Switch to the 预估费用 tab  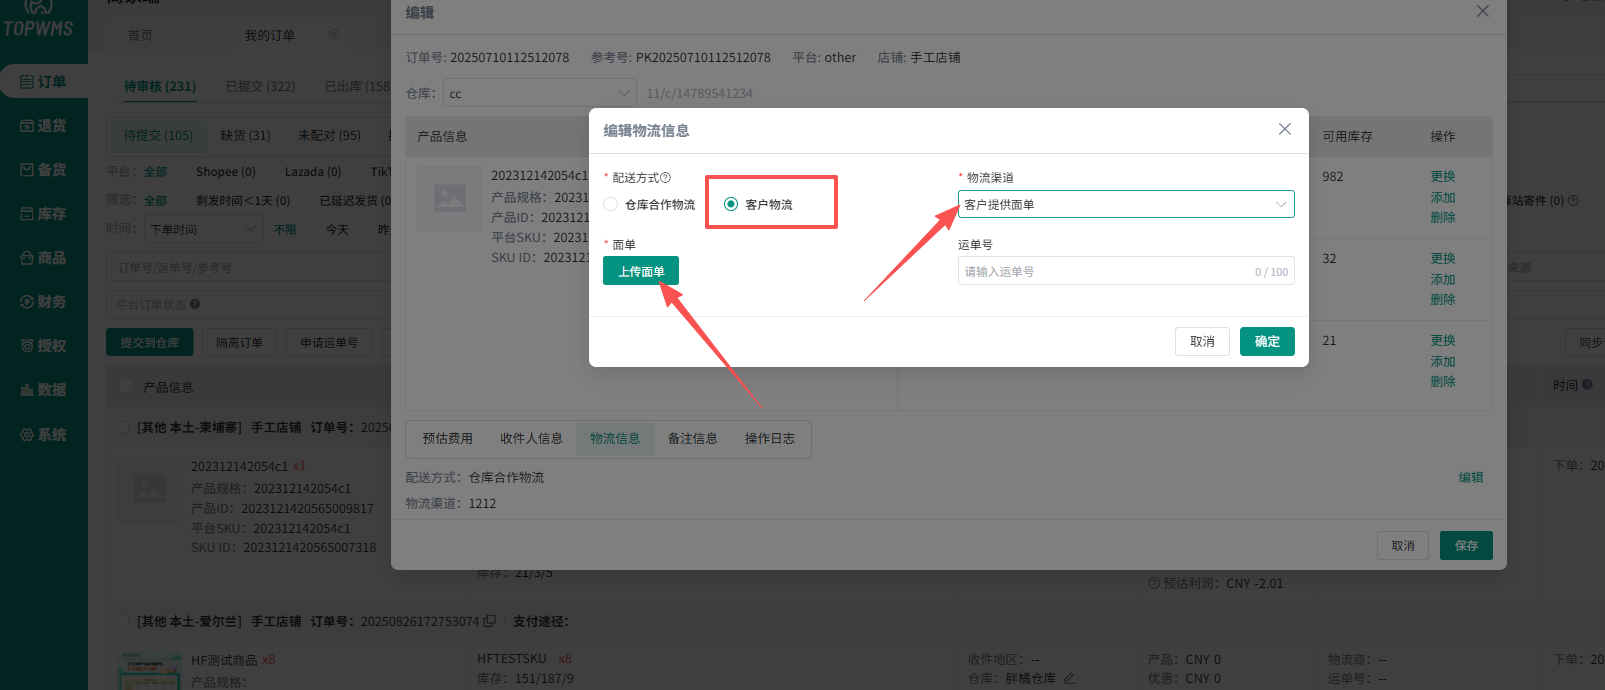click(x=447, y=438)
